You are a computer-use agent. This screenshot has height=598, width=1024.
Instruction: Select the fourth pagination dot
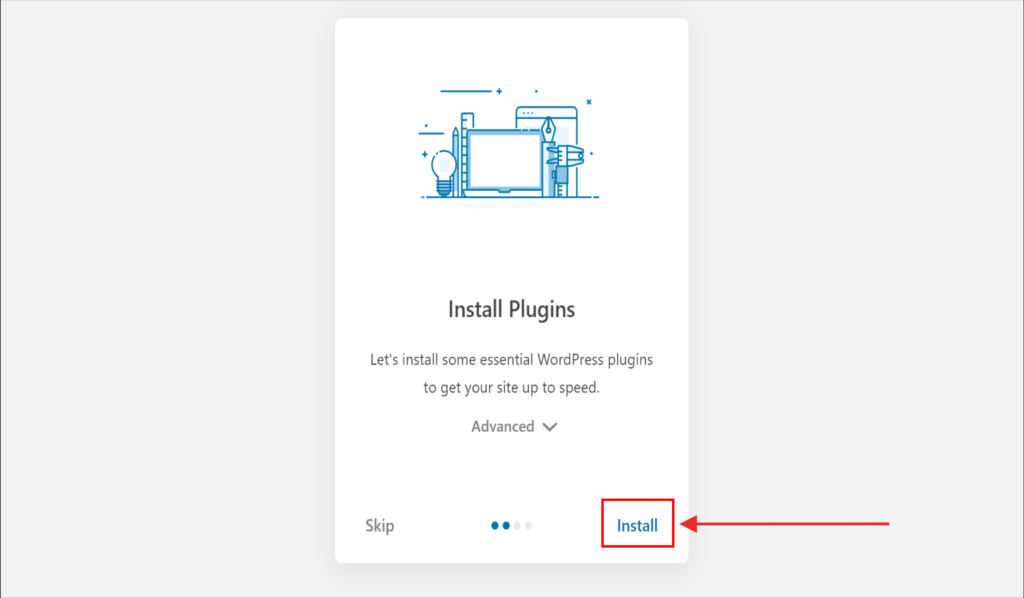click(528, 525)
